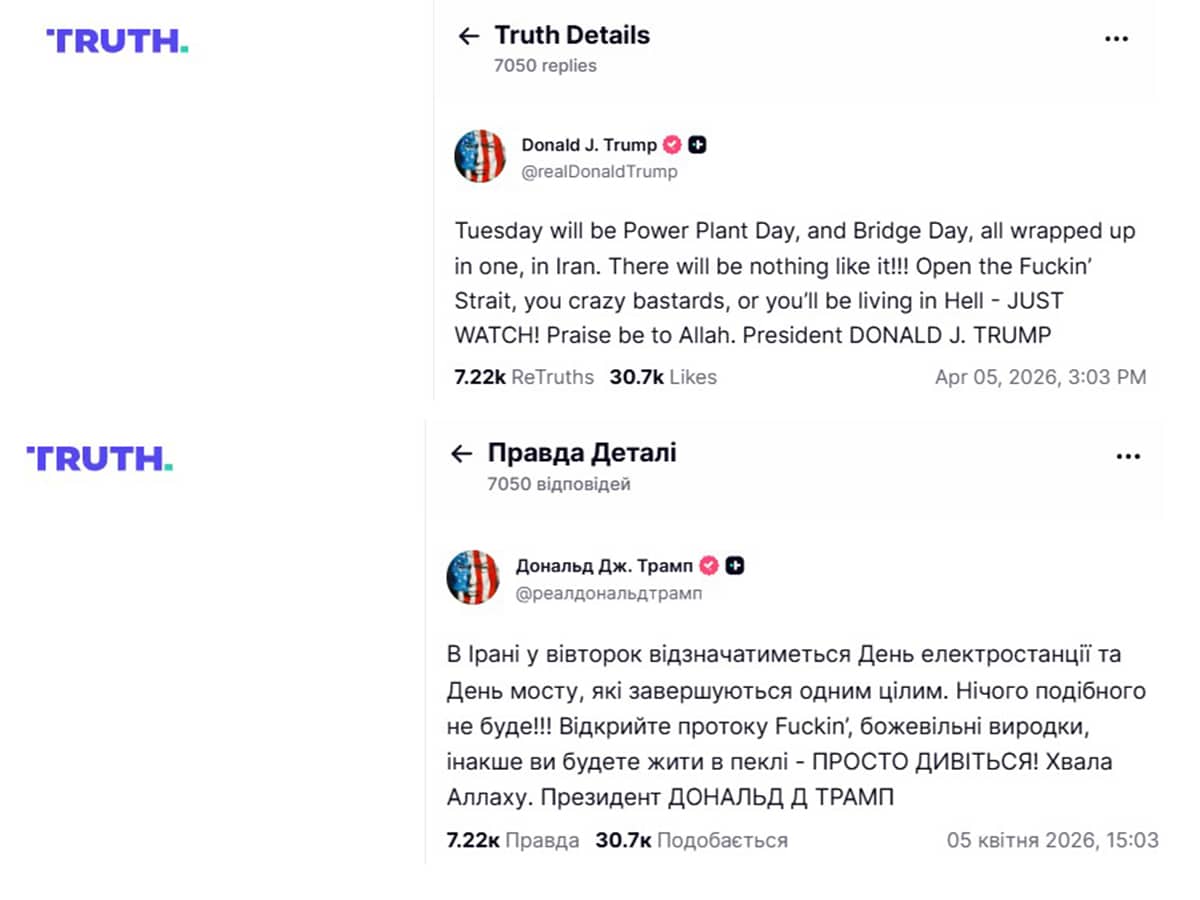1200x900 pixels.
Task: Click the back arrow beside Правда Деталі
Action: [x=461, y=454]
